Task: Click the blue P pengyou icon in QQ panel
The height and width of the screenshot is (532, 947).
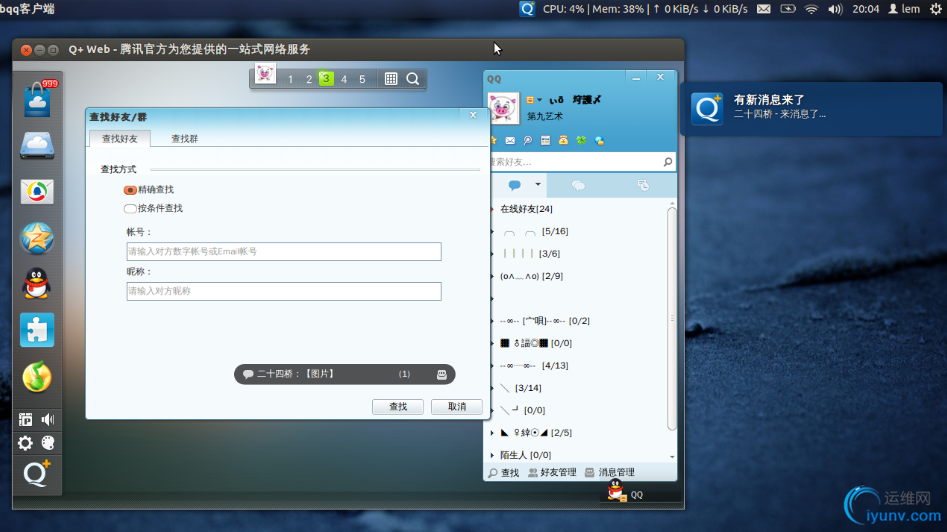Action: (528, 140)
